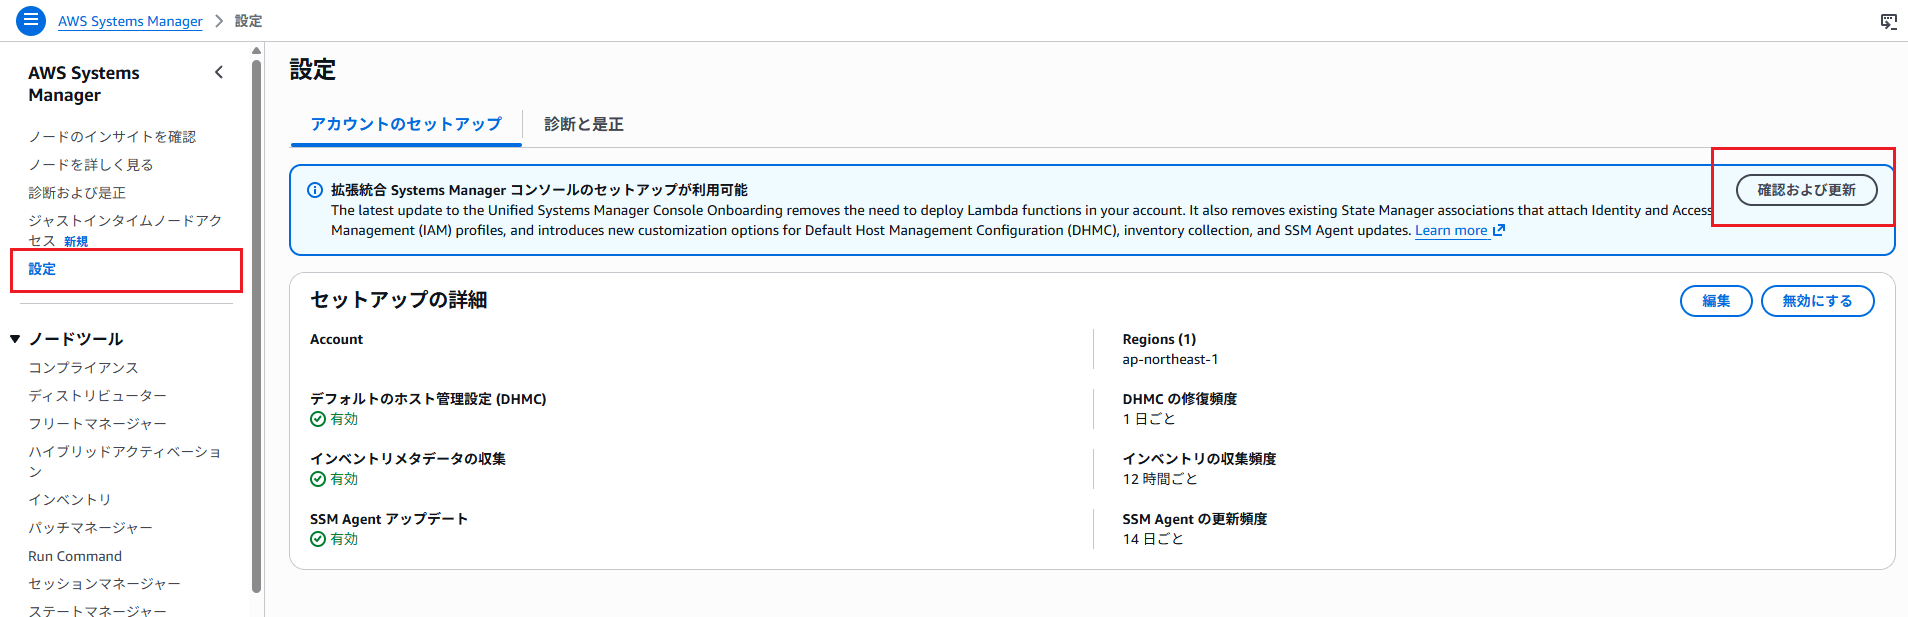1908x617 pixels.
Task: Click the check icon under インベントリメタデータの収集
Action: 318,479
